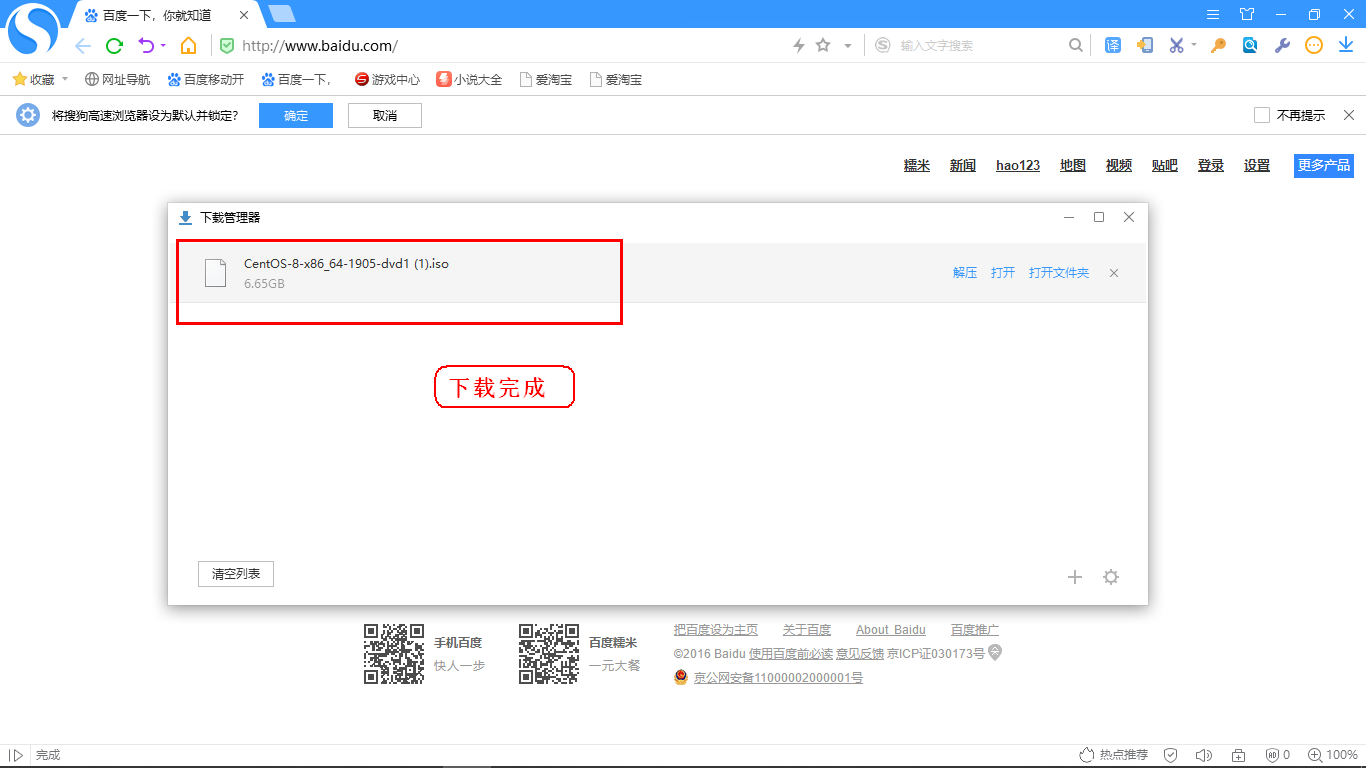Expand the 收藏 favorites dropdown arrow

[x=65, y=79]
